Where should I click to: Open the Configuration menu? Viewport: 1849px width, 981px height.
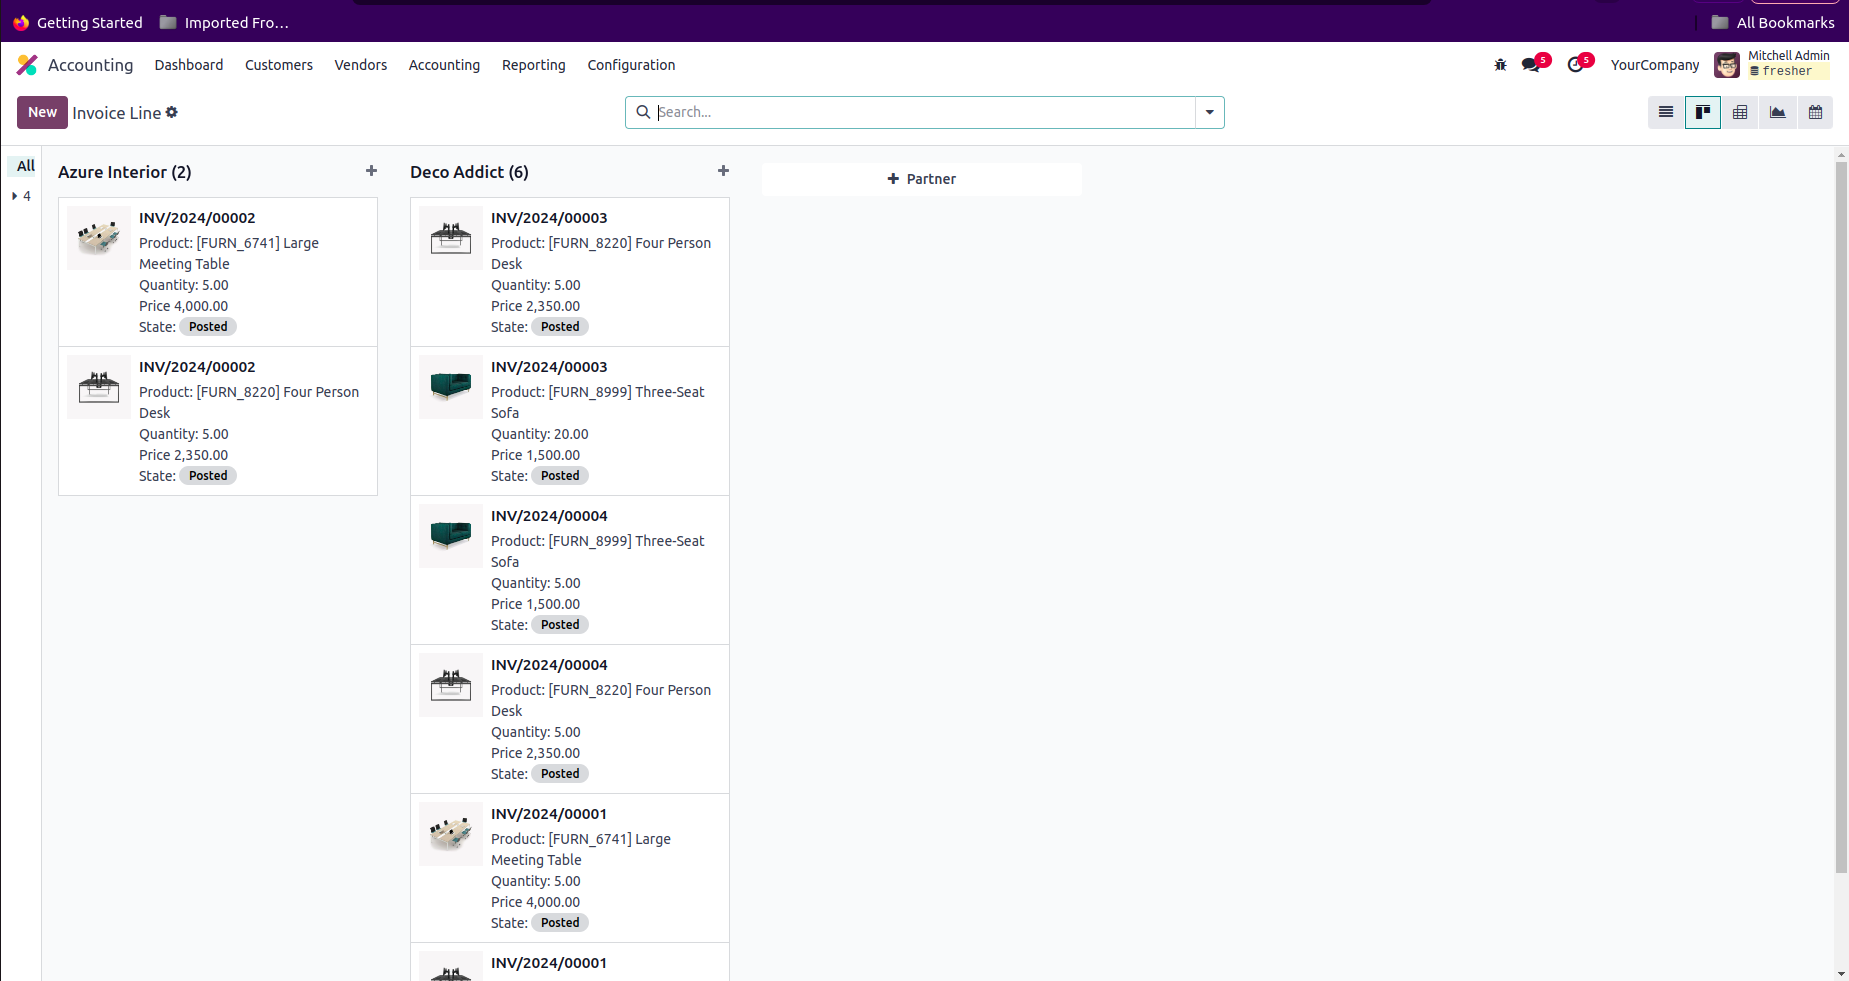631,65
